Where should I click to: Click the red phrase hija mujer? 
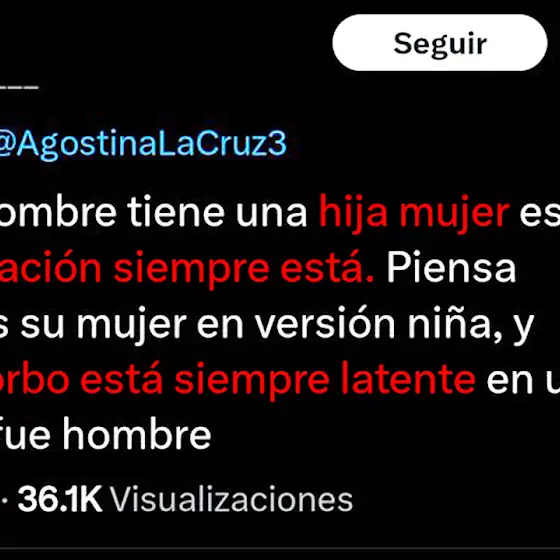coord(414,213)
